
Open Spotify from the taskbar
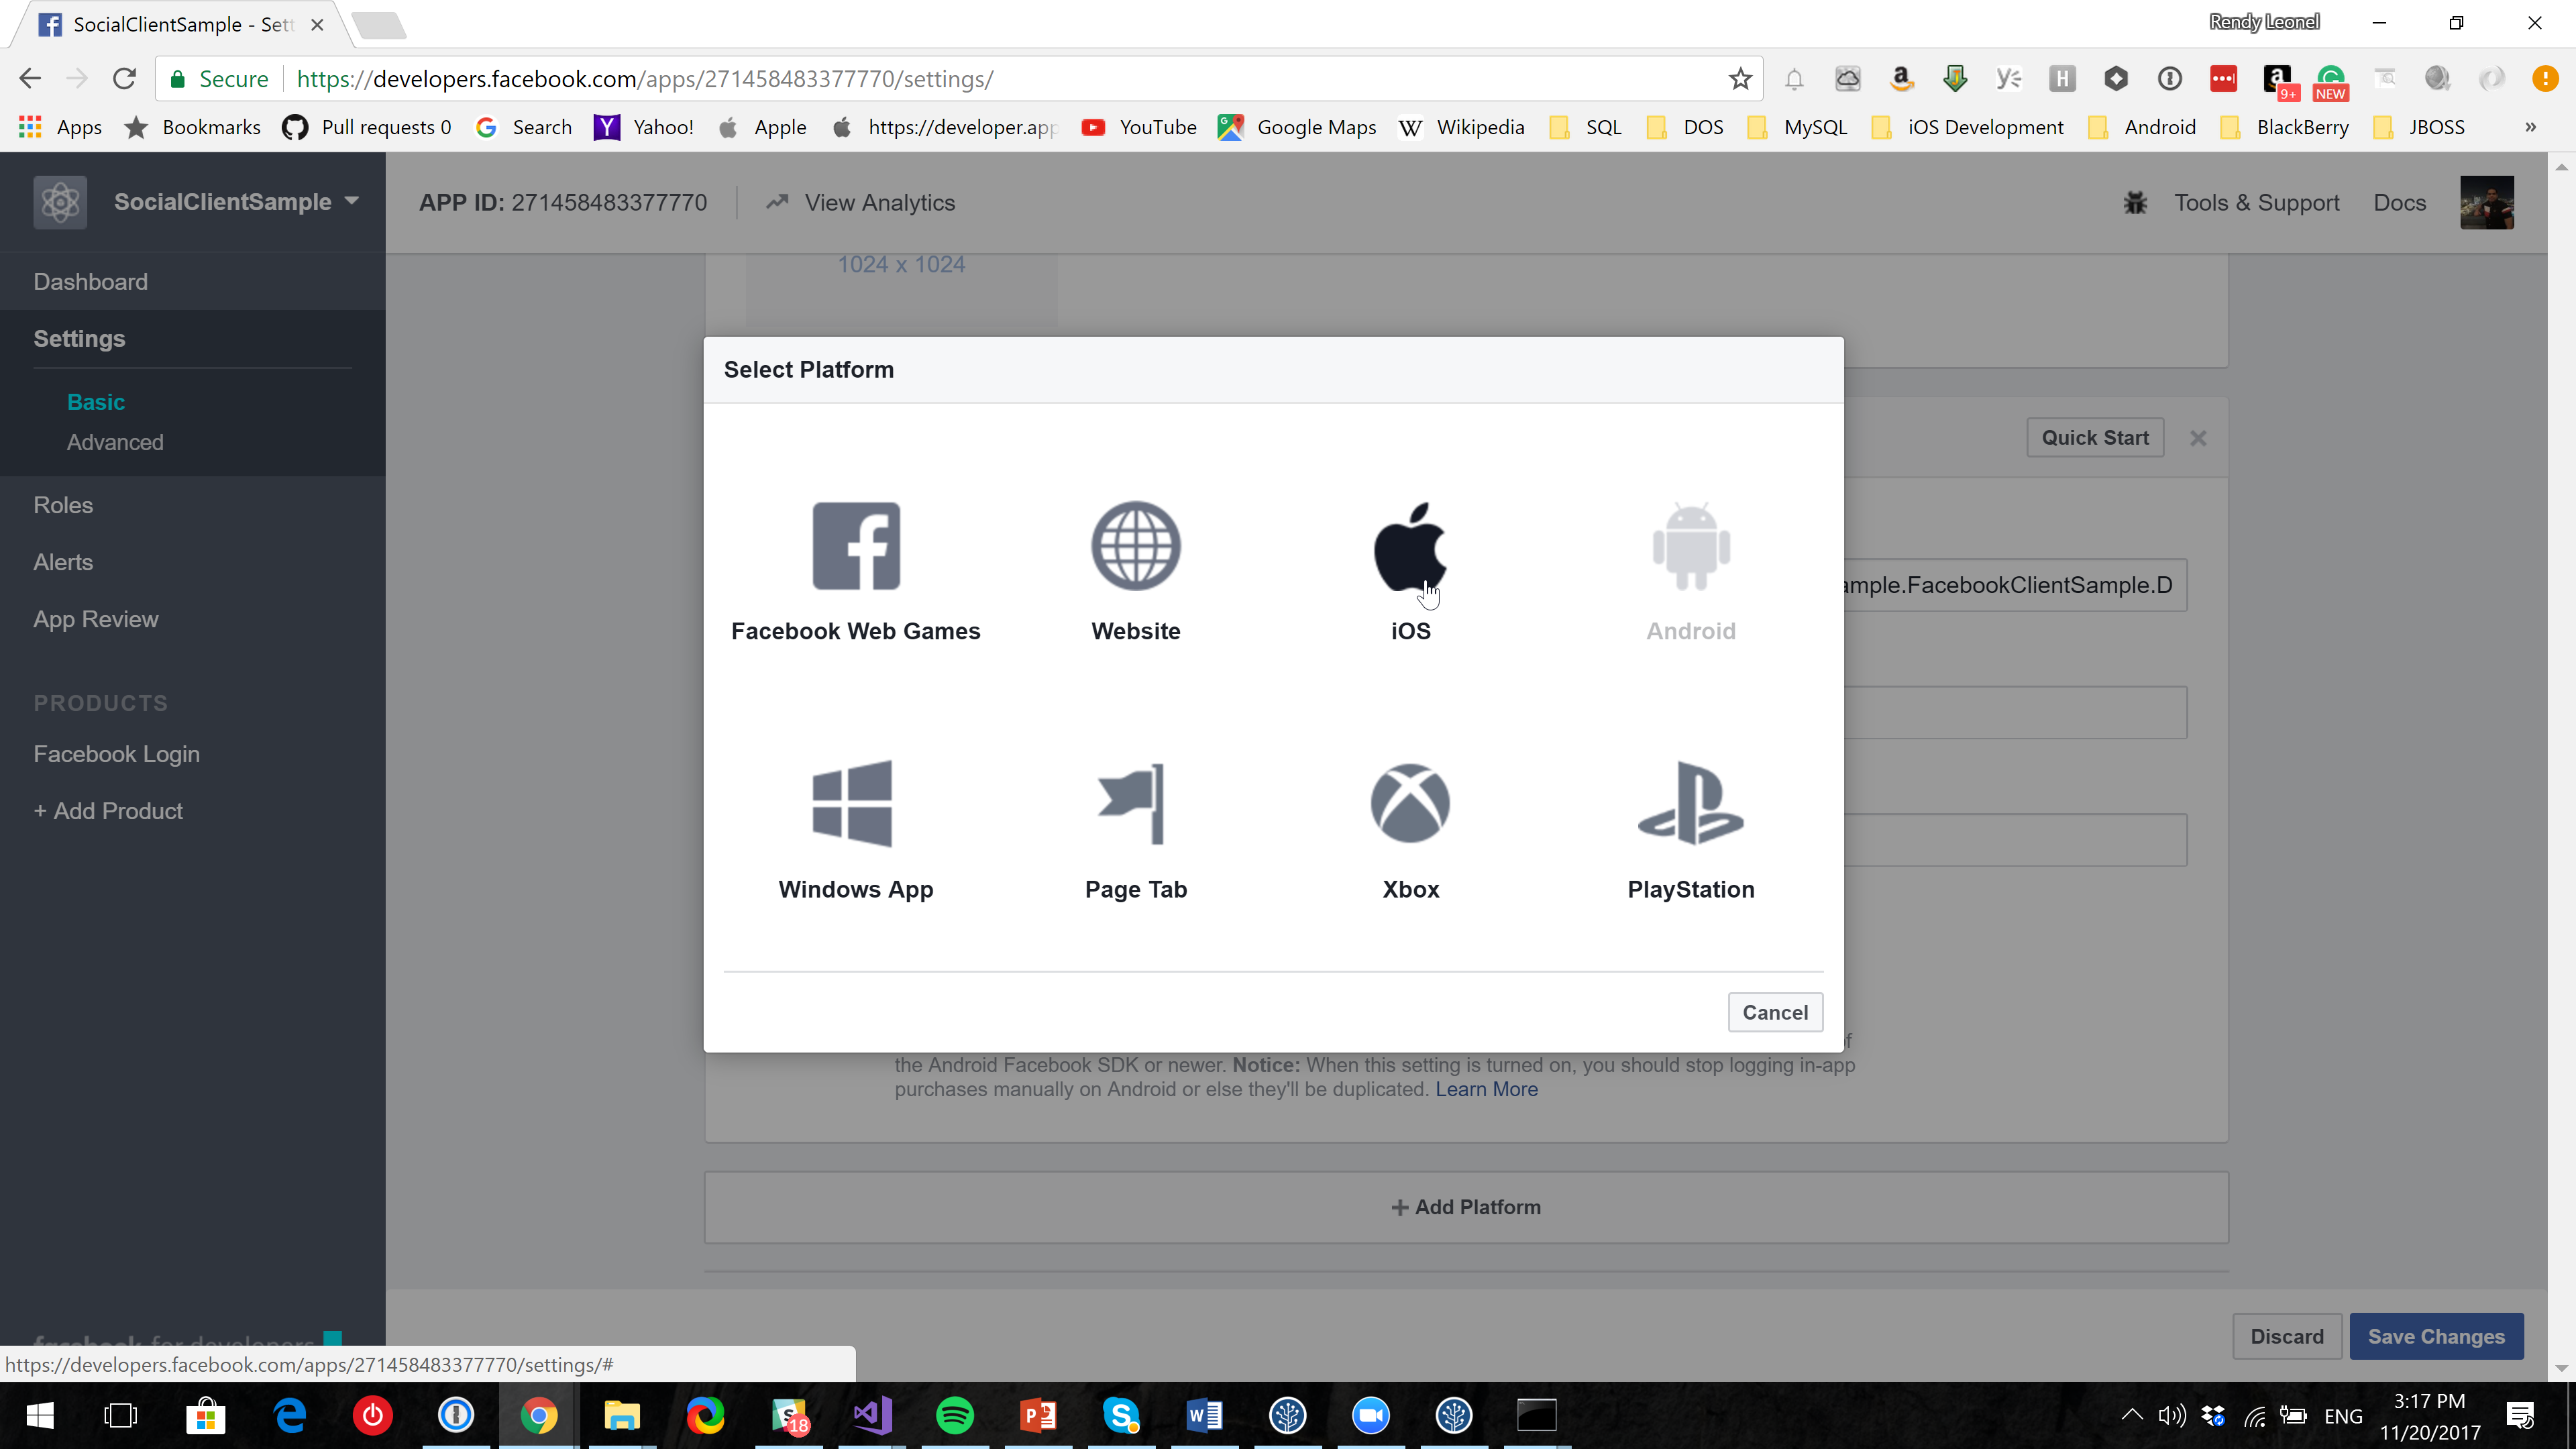click(x=954, y=1415)
